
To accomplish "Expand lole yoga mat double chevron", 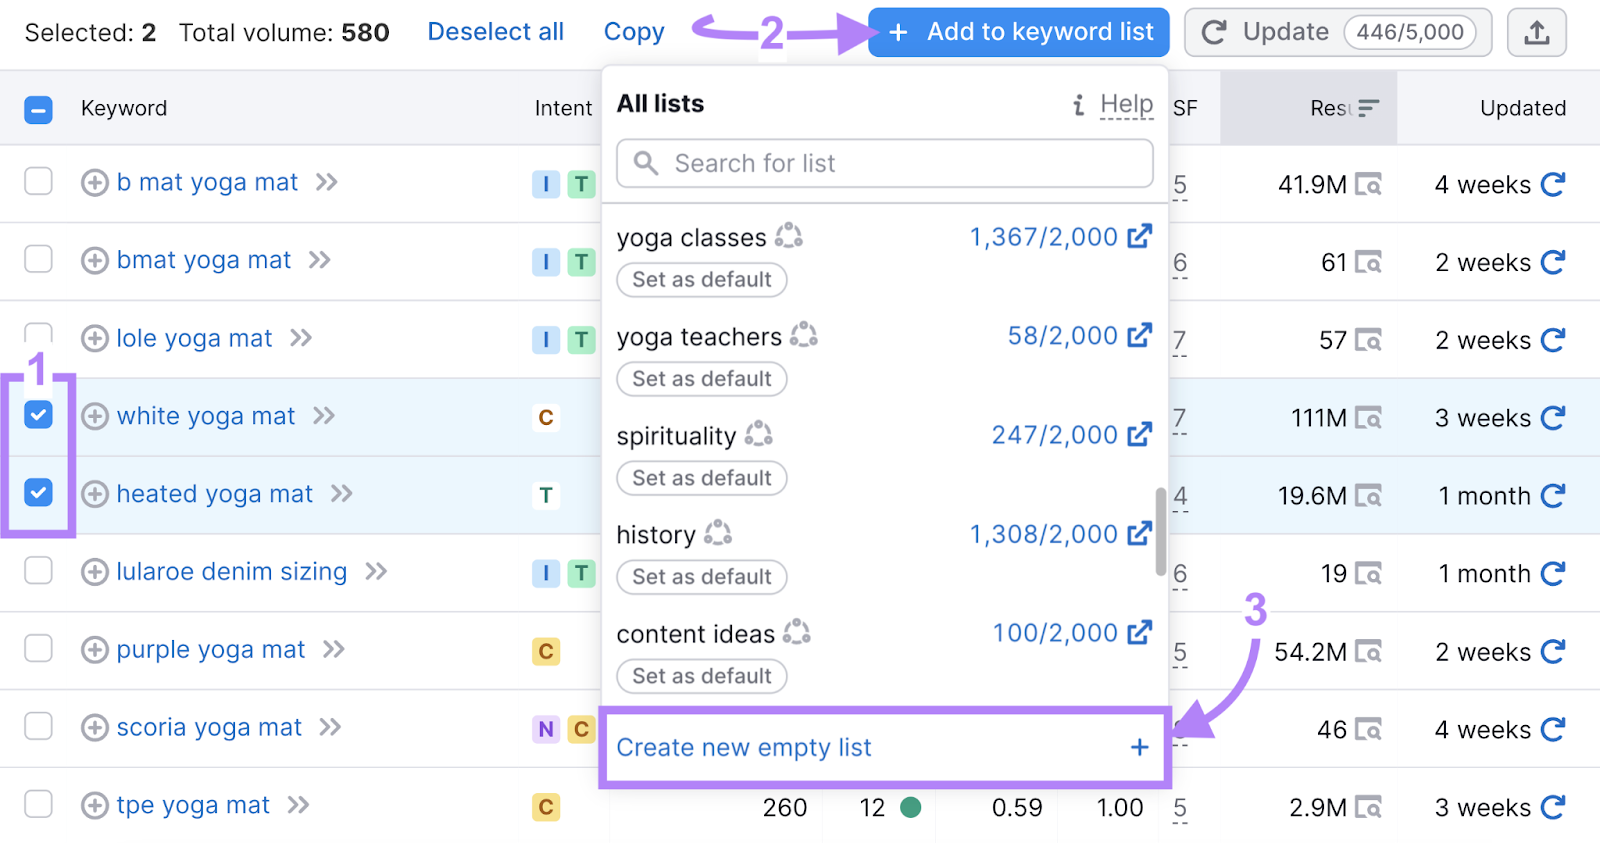I will 301,338.
